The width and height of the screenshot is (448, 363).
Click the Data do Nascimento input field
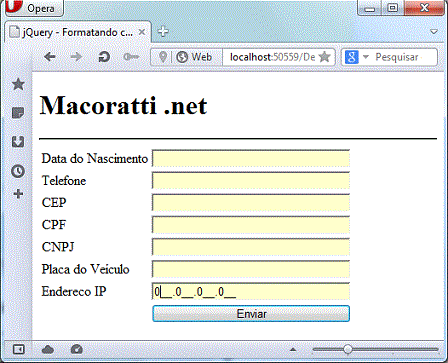[x=251, y=158]
